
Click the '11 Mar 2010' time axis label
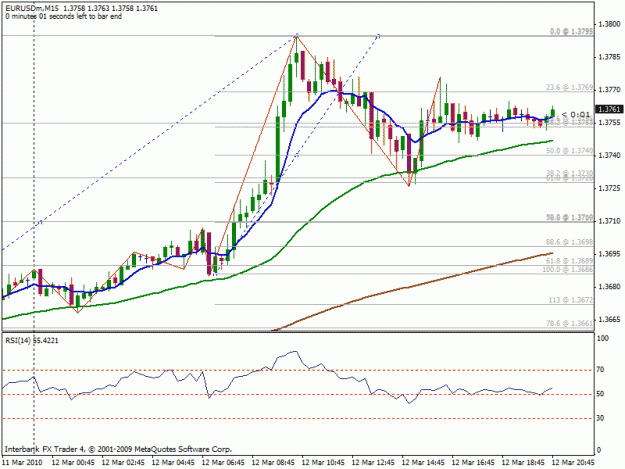point(22,463)
